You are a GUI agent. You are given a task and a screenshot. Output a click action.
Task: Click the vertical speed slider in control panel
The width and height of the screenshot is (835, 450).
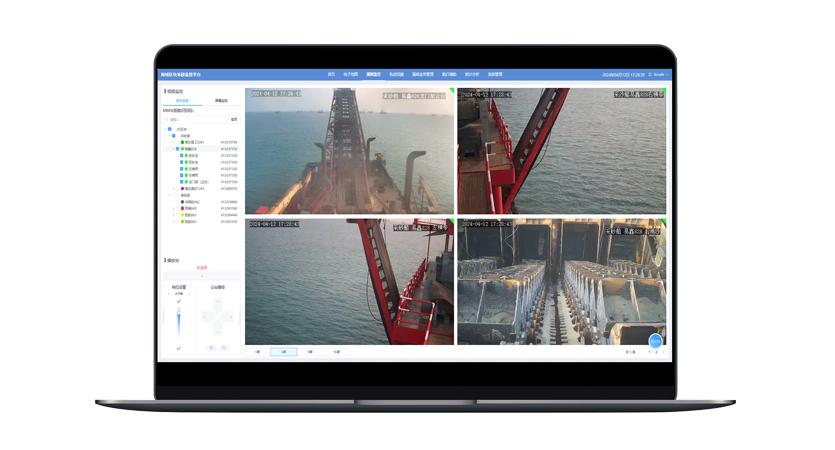click(179, 322)
